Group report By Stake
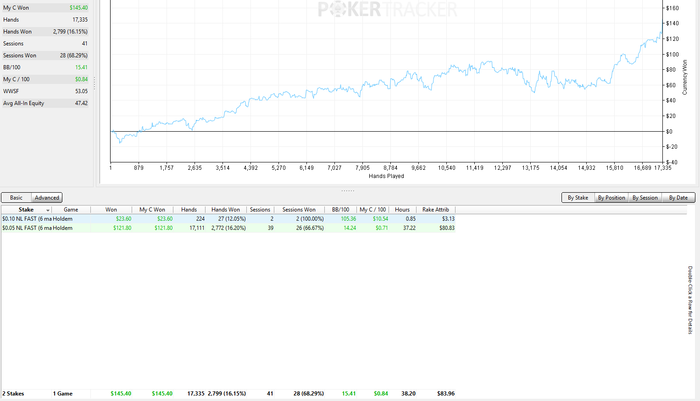This screenshot has height=401, width=700. point(578,197)
